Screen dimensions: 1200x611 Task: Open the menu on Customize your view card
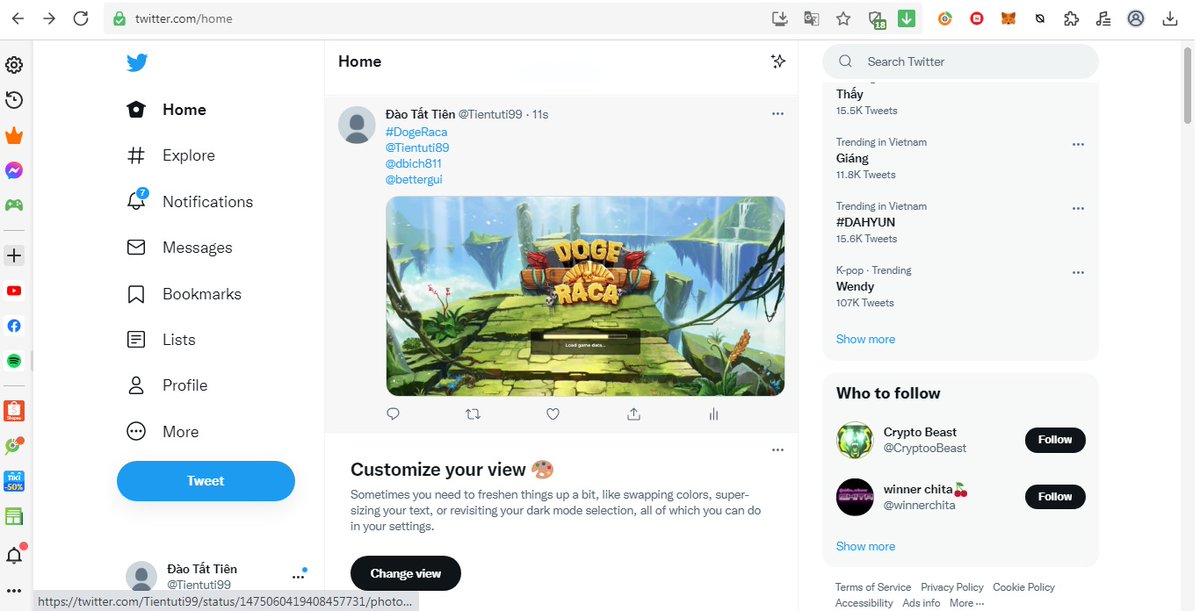click(778, 450)
